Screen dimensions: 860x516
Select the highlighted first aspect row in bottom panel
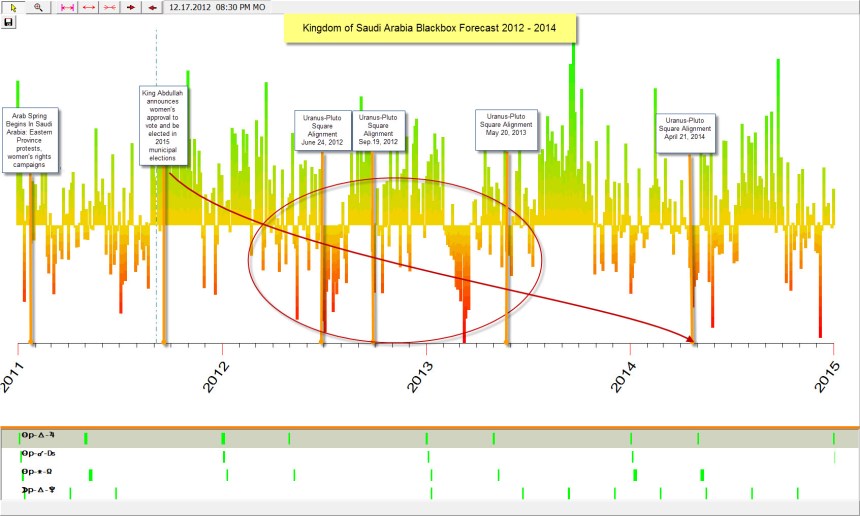tap(430, 438)
